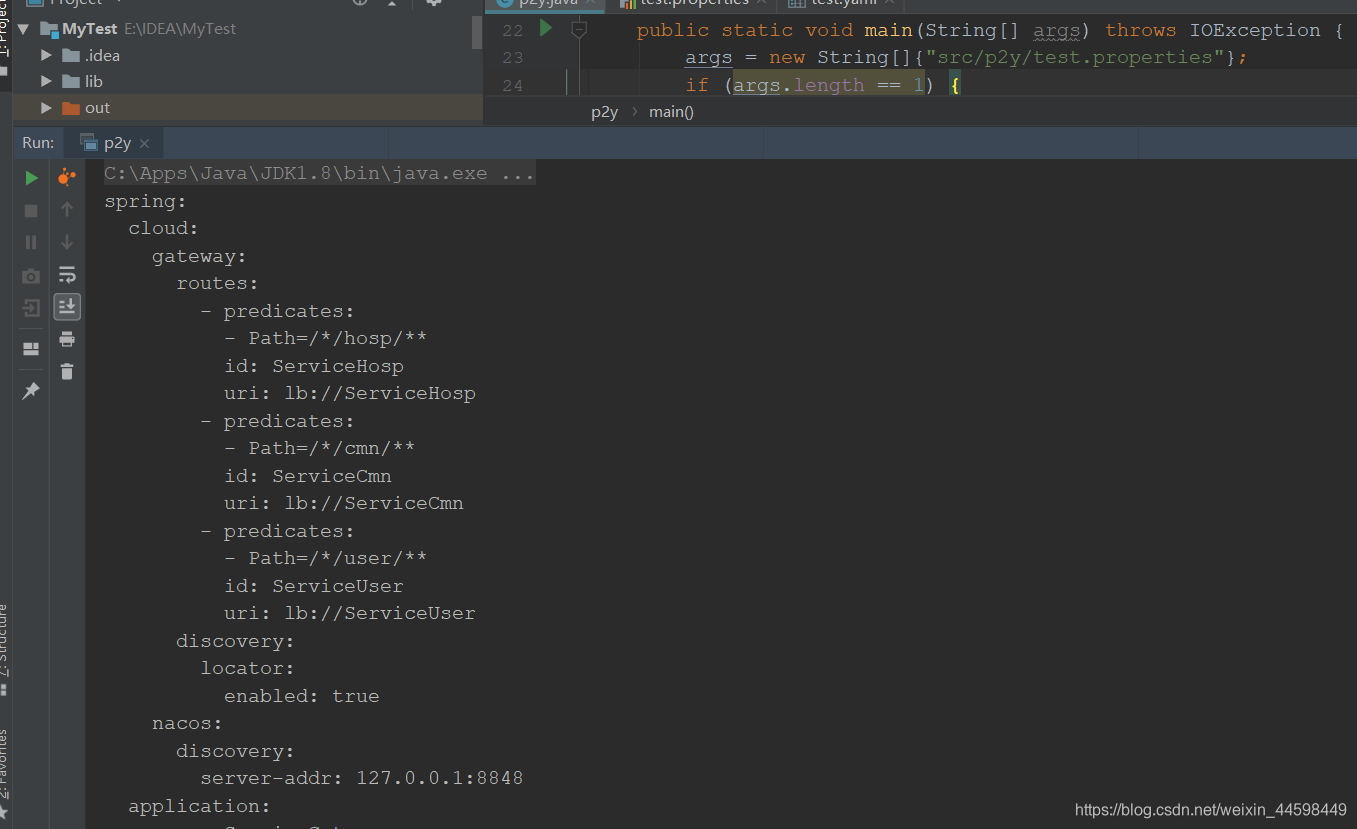
Task: Click the gutter run arrow at line 22
Action: (546, 29)
